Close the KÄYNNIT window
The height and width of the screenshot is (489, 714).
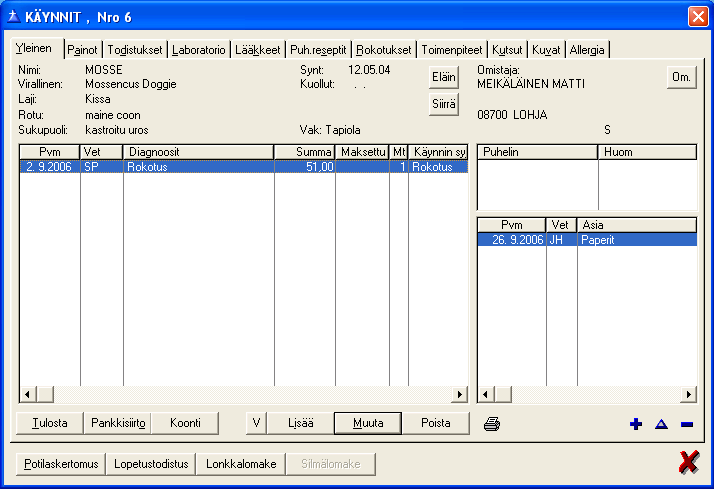698,17
